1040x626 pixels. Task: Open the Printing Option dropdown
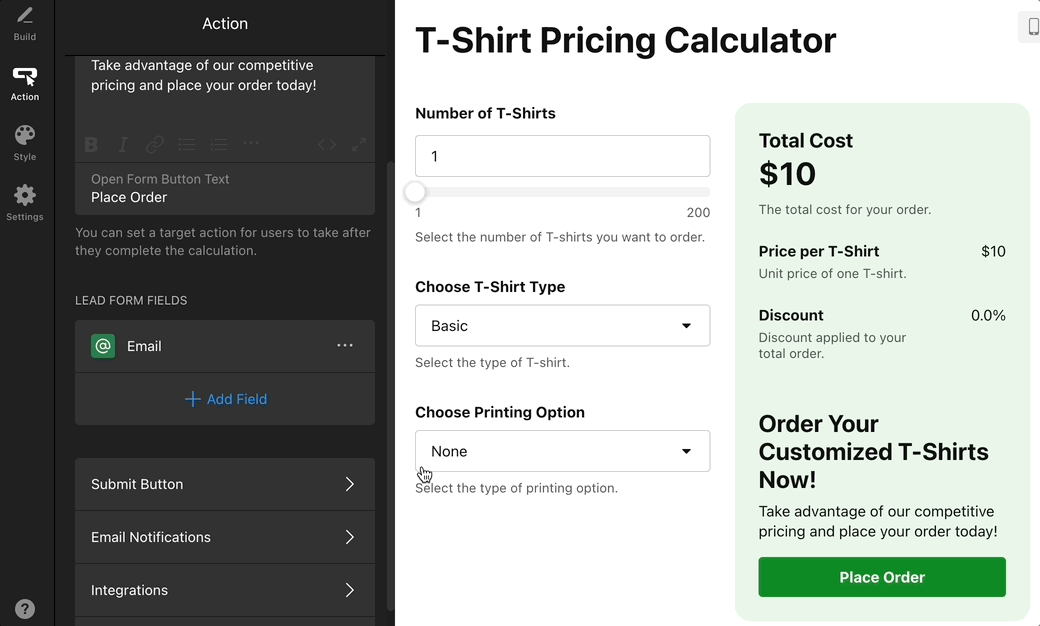click(562, 451)
